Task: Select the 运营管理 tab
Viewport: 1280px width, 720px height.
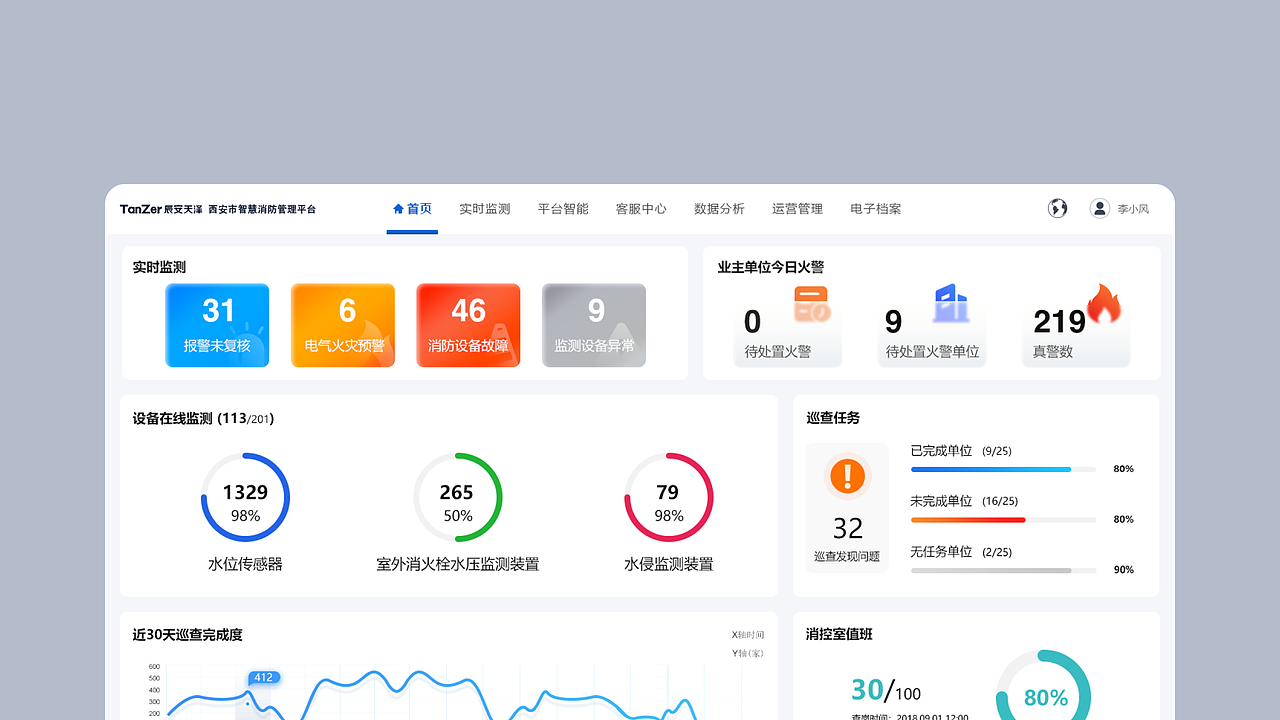Action: 797,209
